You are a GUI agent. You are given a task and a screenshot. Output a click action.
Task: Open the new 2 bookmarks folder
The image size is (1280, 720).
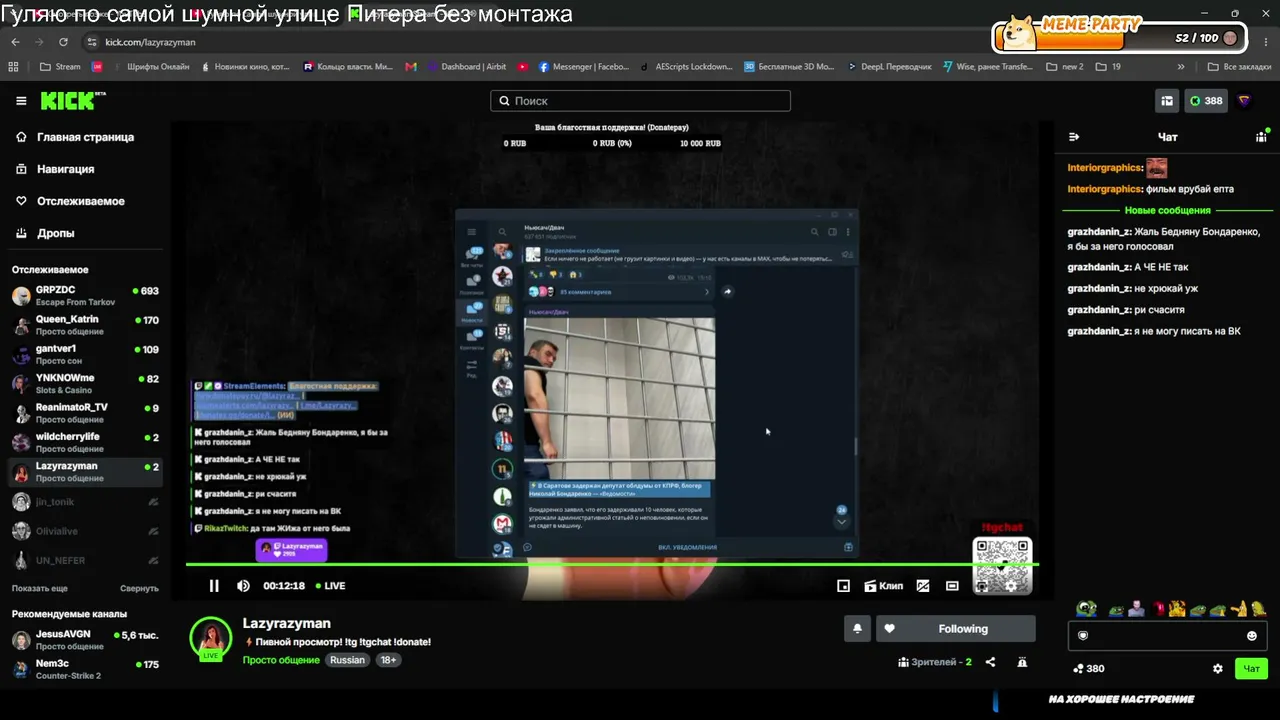(x=1064, y=67)
